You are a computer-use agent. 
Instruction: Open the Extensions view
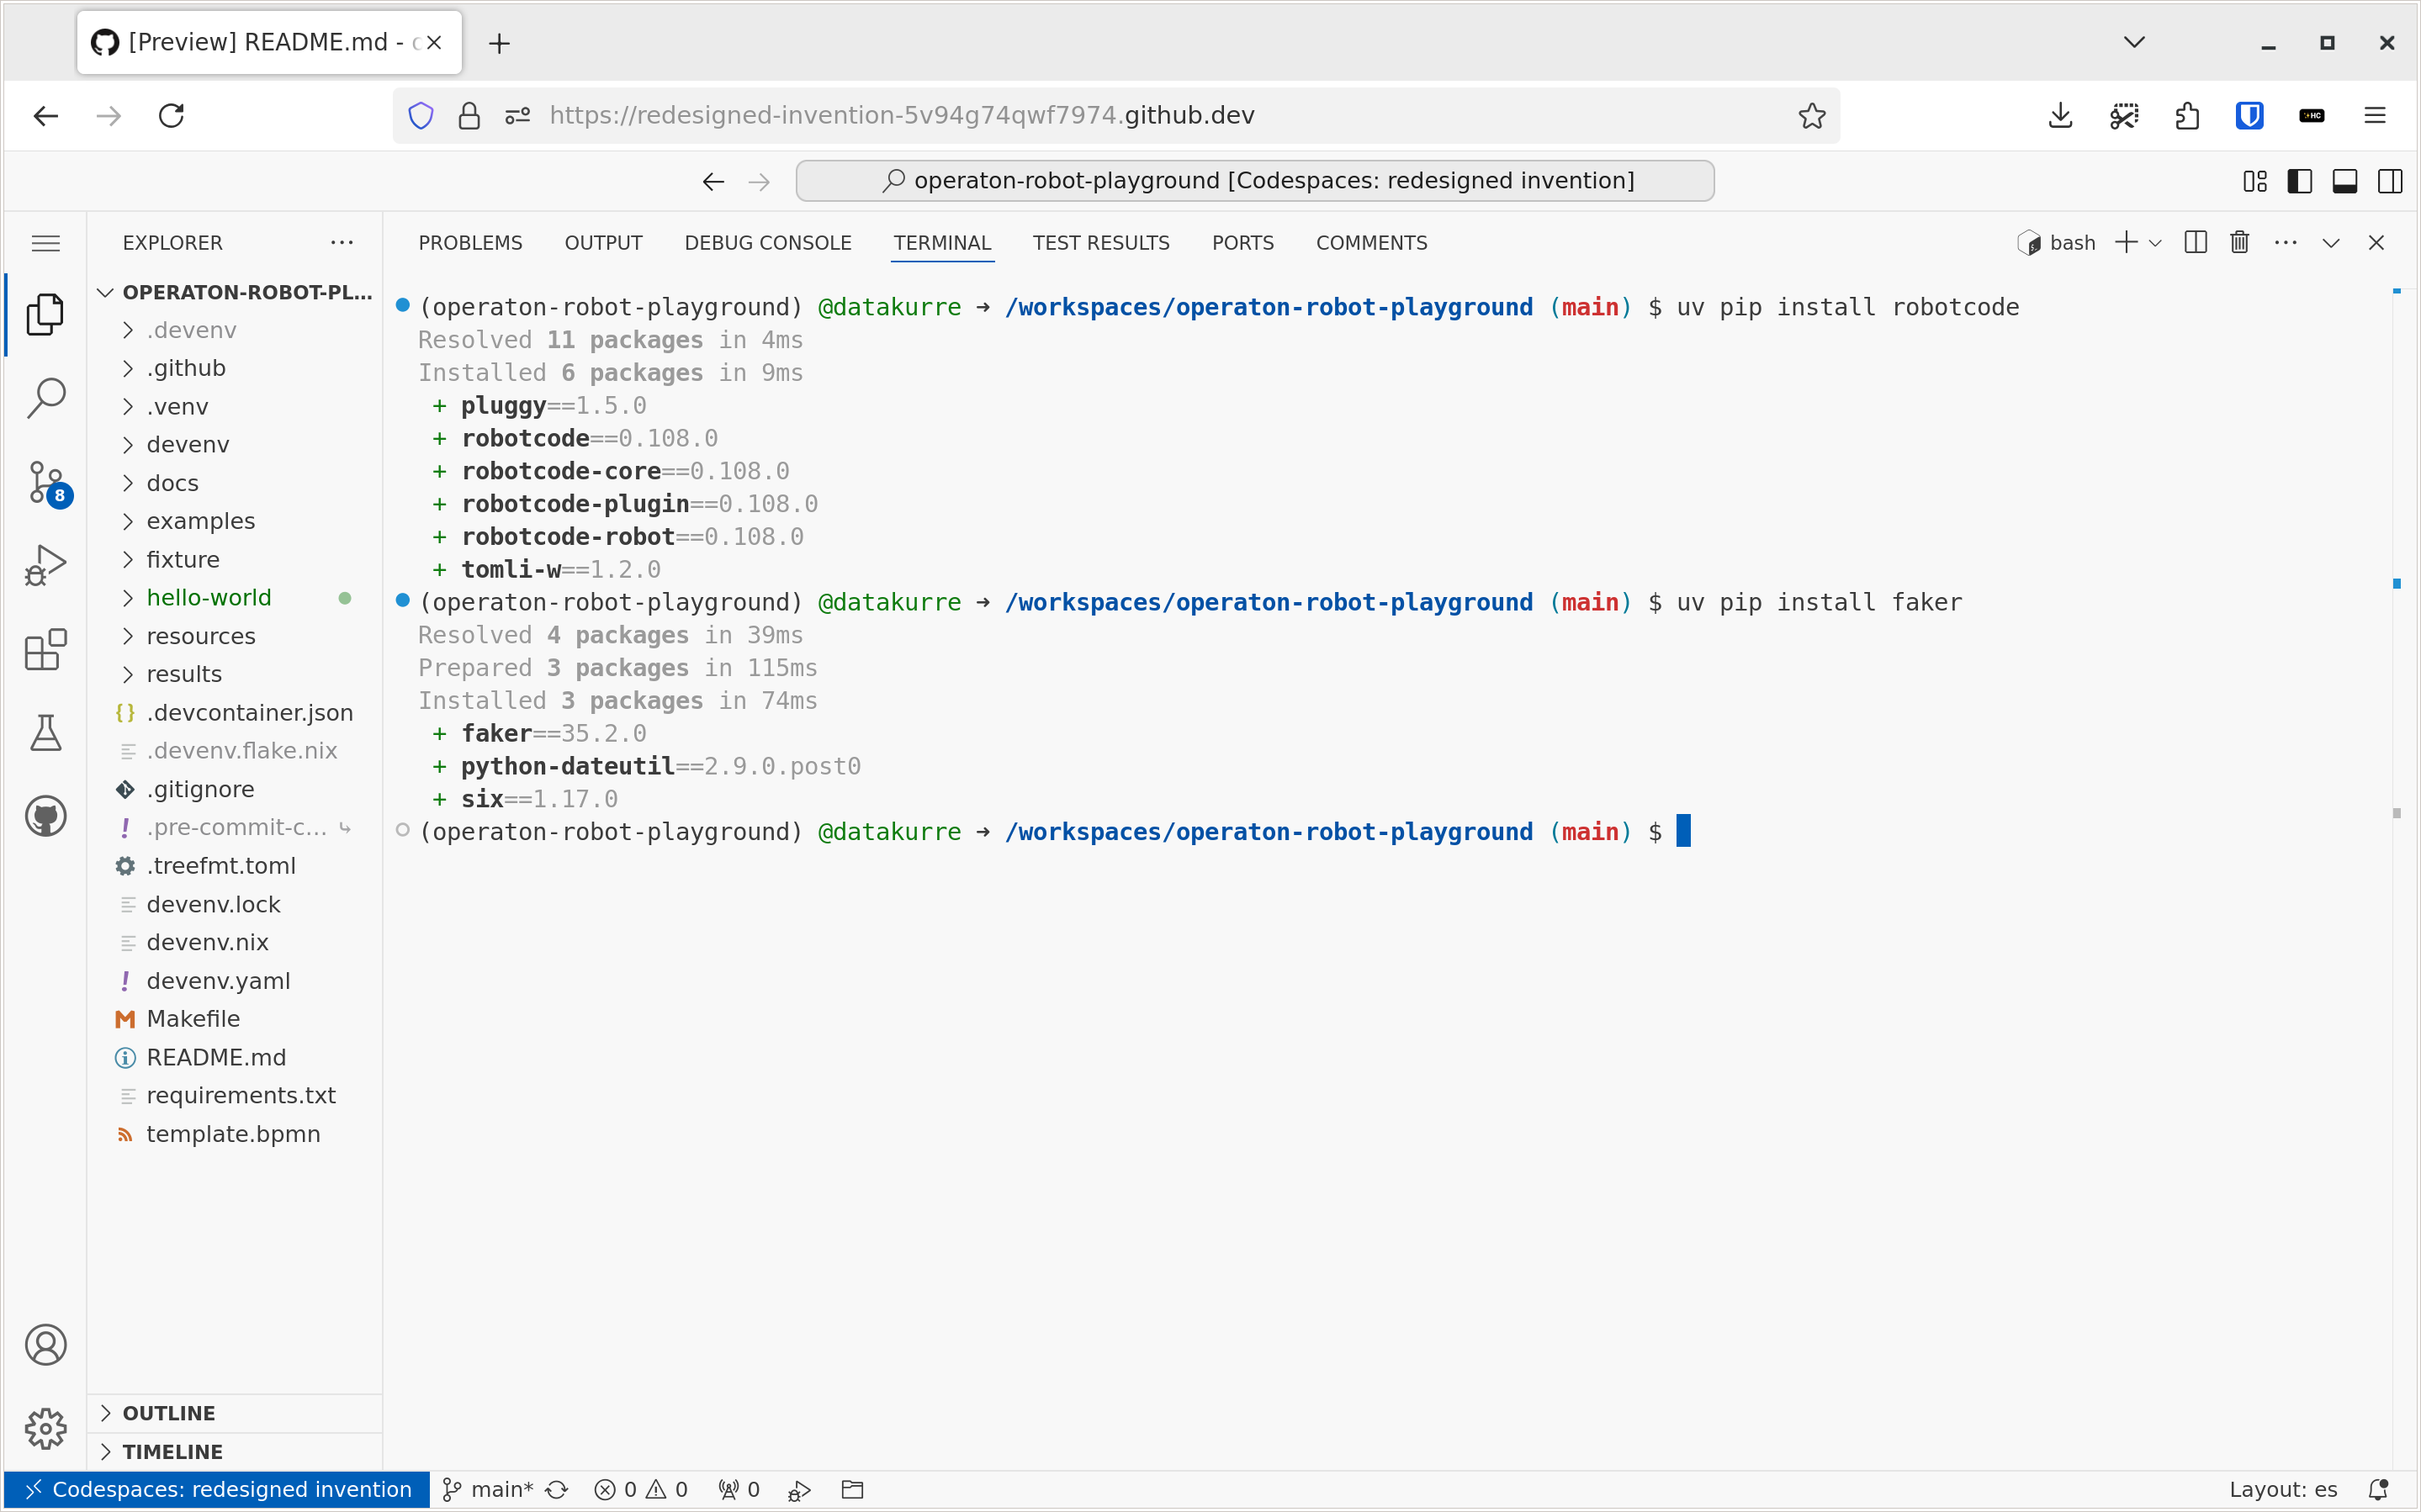click(x=46, y=650)
